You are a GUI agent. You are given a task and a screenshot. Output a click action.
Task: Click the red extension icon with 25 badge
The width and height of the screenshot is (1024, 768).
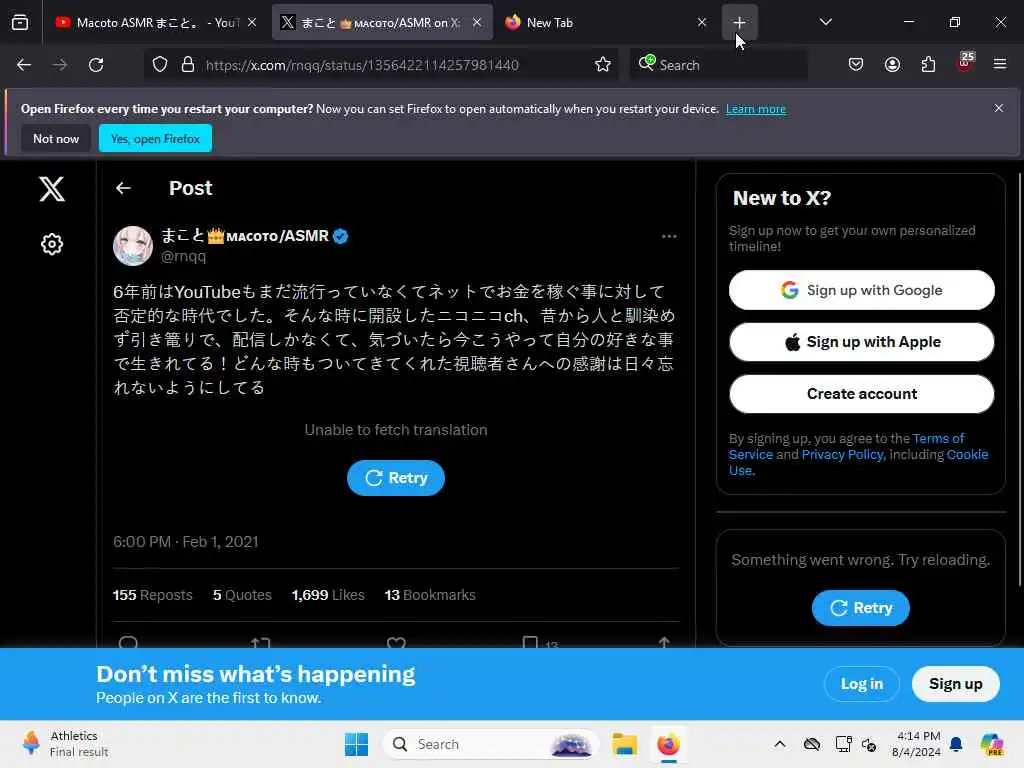[x=965, y=63]
